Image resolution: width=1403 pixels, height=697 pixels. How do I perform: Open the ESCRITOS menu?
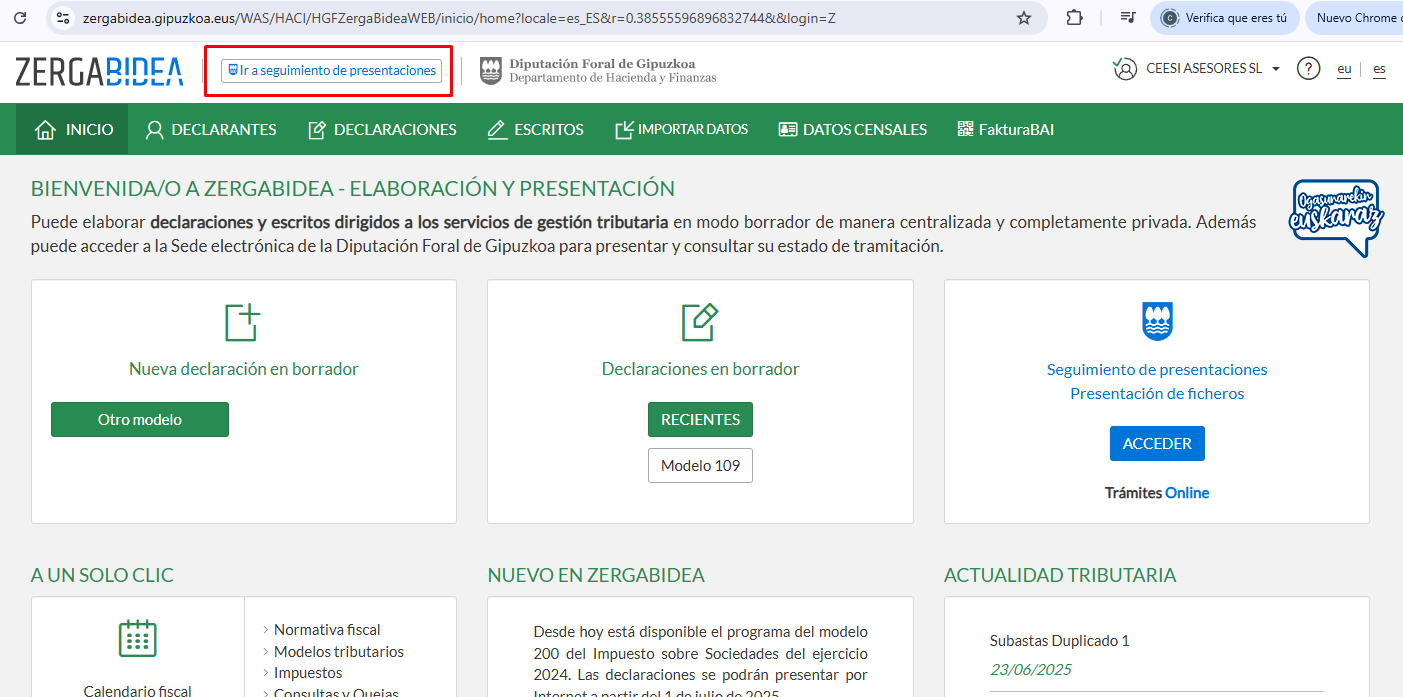[535, 129]
